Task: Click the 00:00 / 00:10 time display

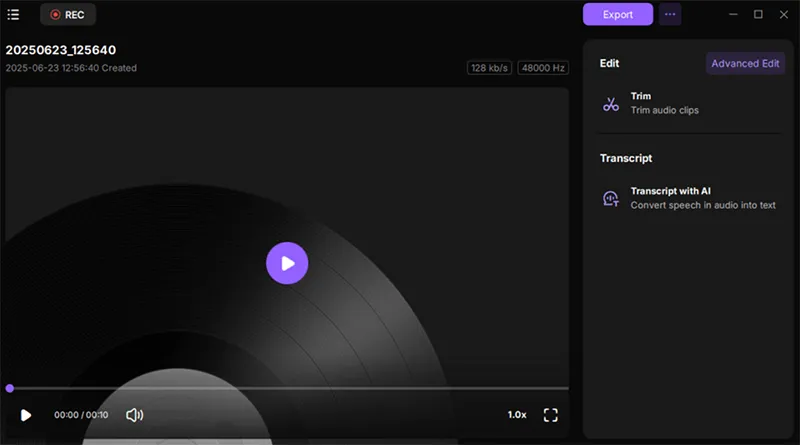Action: tap(81, 415)
